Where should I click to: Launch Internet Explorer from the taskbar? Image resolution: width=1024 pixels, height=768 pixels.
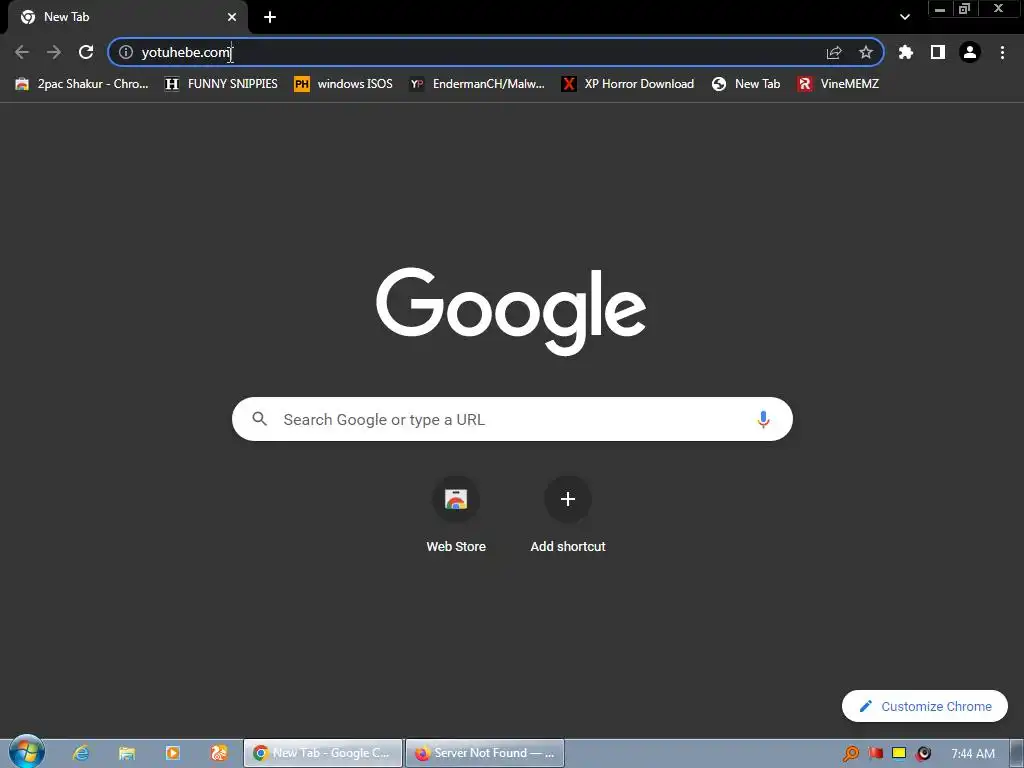point(81,753)
